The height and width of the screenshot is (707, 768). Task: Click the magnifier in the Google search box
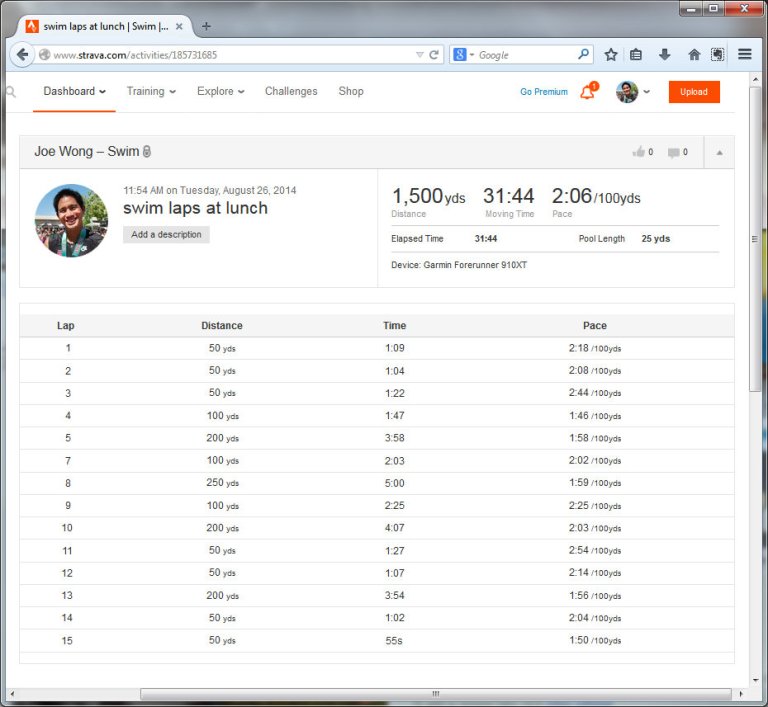[583, 54]
